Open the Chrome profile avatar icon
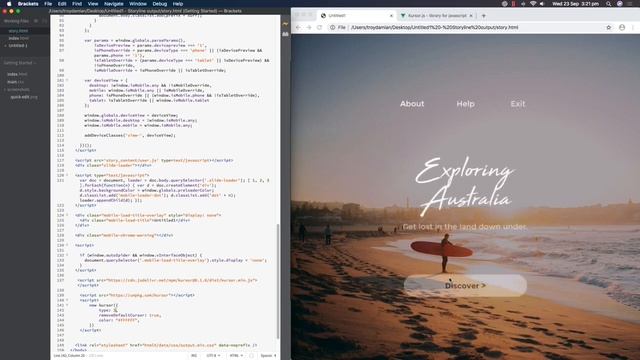640x360 pixels. click(x=622, y=27)
